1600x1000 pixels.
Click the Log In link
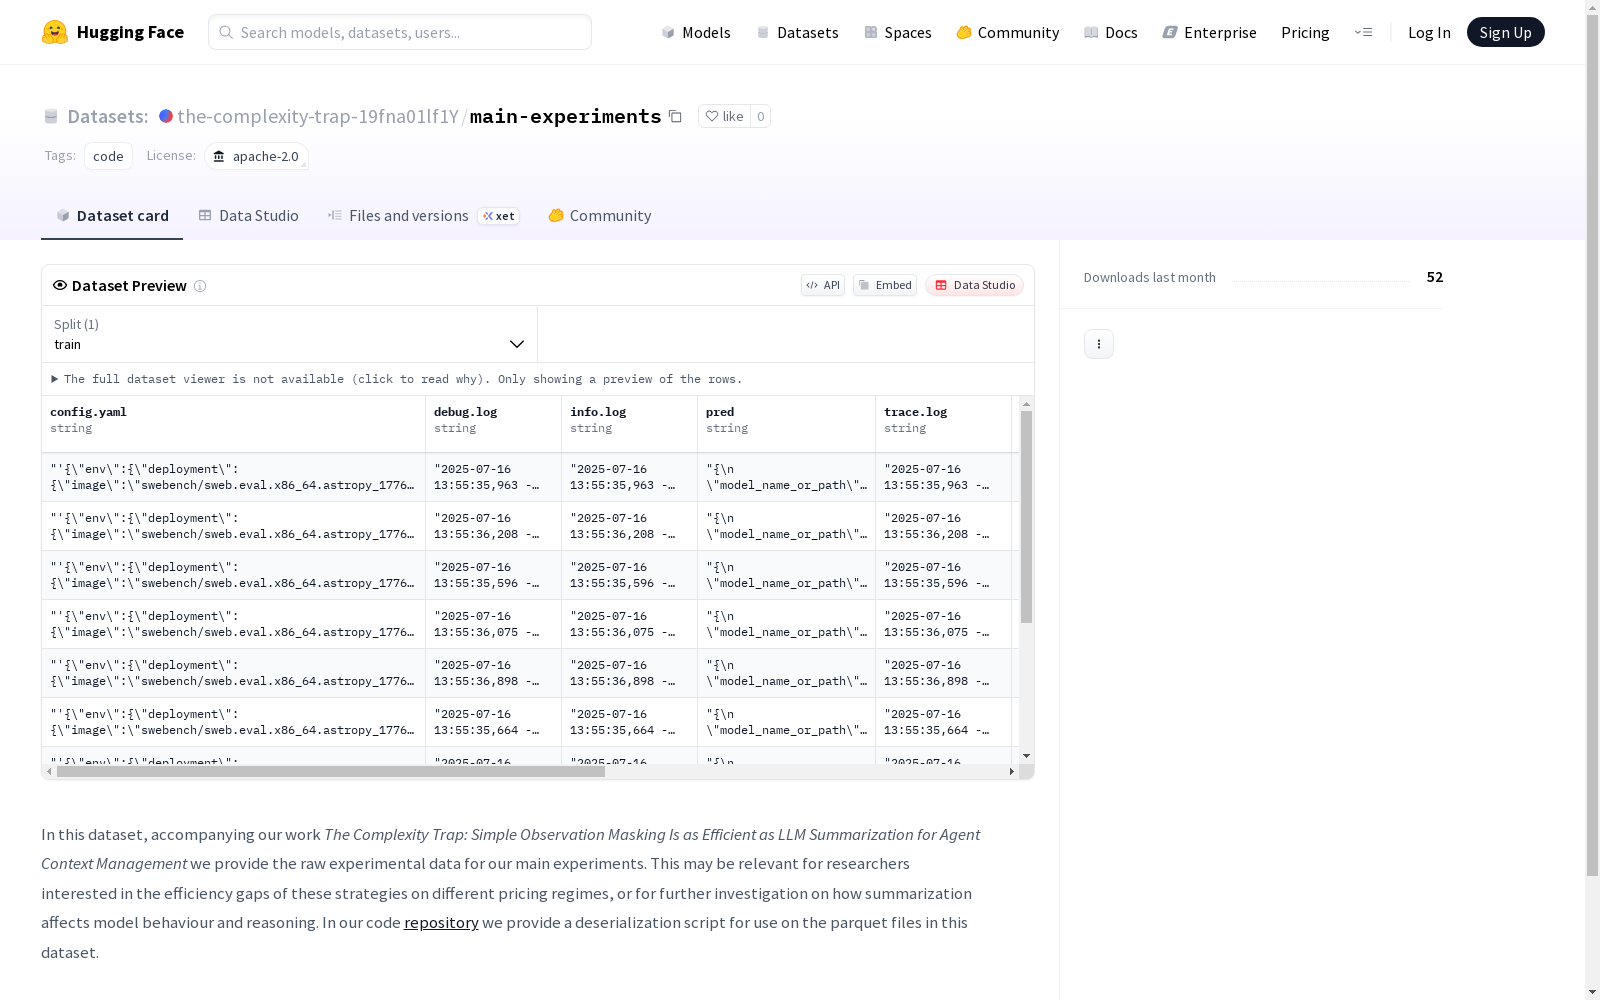(1429, 32)
